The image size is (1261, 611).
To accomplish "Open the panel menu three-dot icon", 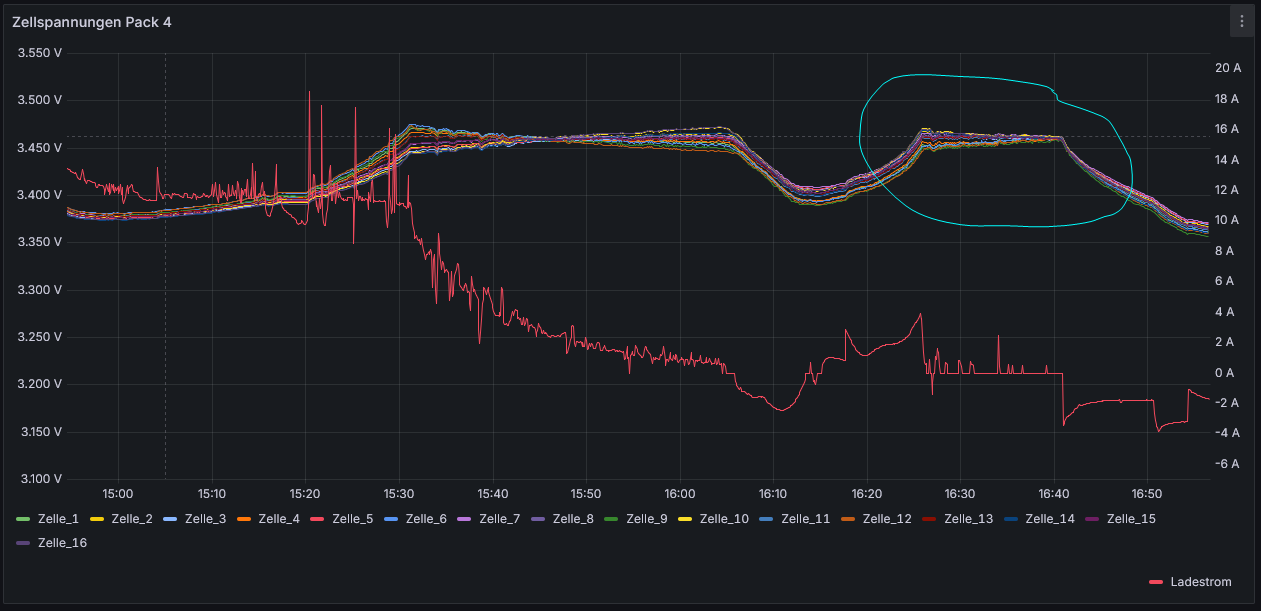I will point(1242,21).
